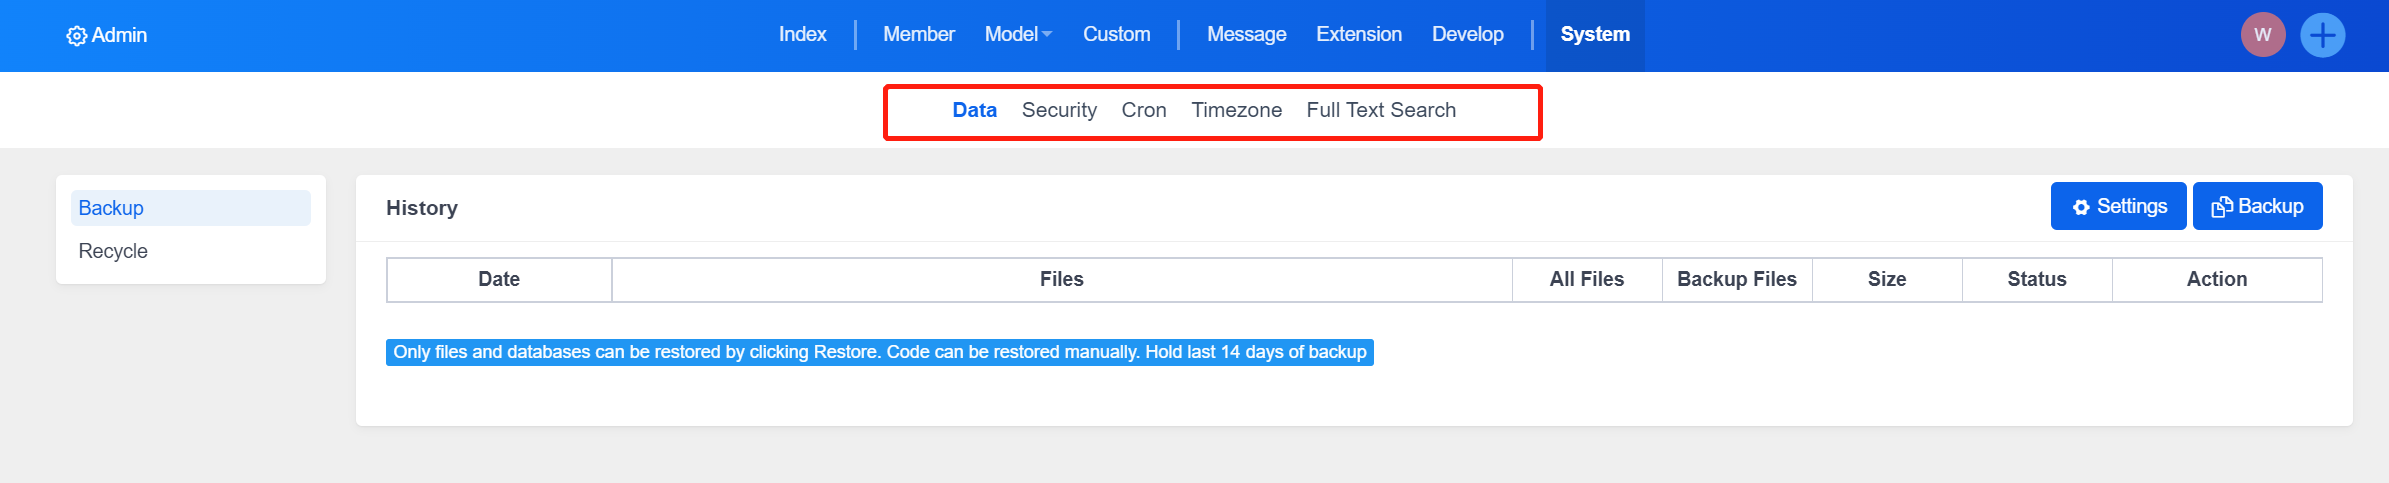The width and height of the screenshot is (2389, 483).
Task: Switch to the Data tab
Action: 974,110
